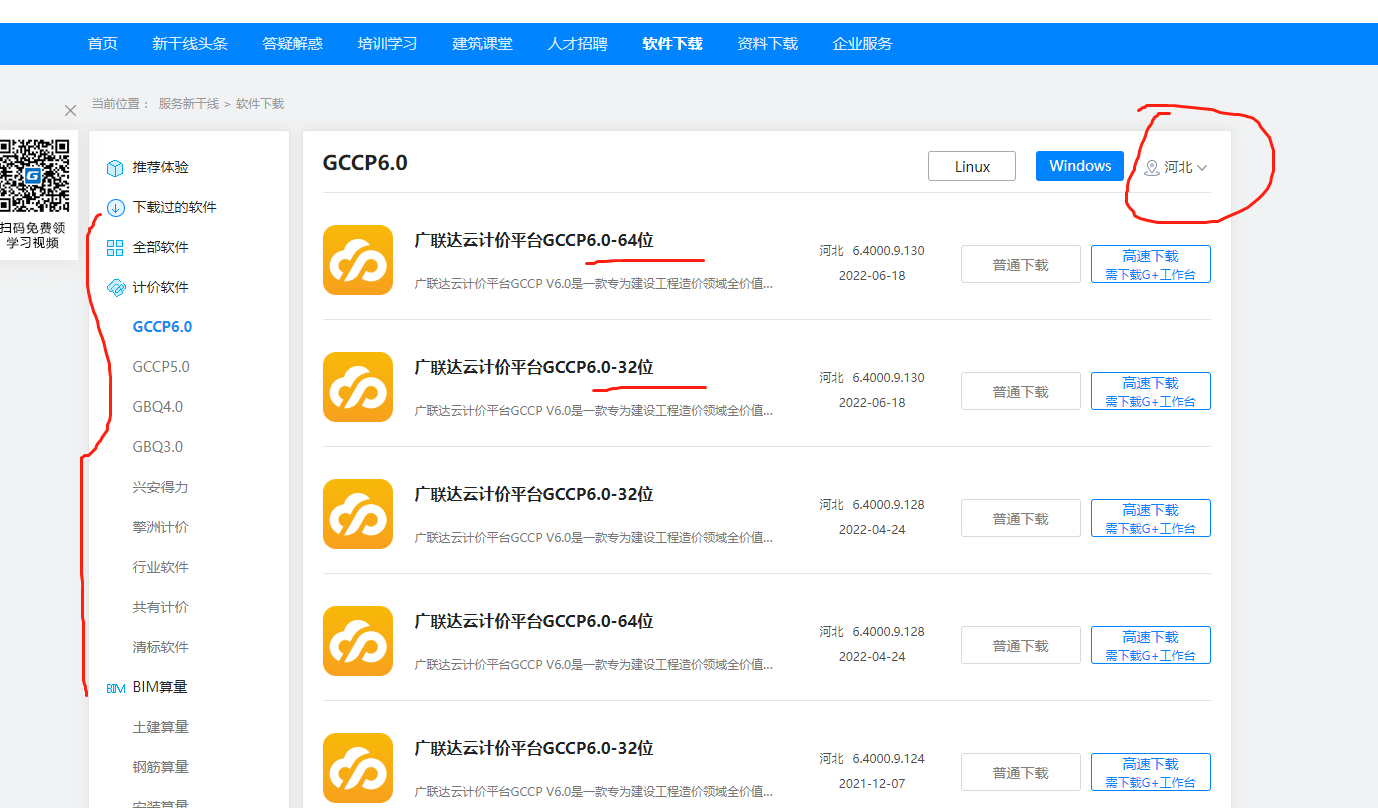Click the 计价软件 category icon
The height and width of the screenshot is (808, 1378).
tap(115, 287)
